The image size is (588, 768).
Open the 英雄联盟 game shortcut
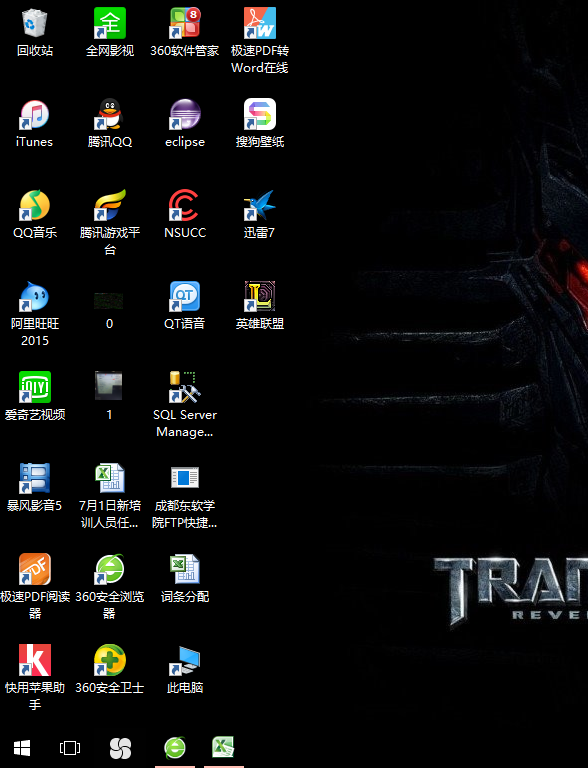[260, 296]
